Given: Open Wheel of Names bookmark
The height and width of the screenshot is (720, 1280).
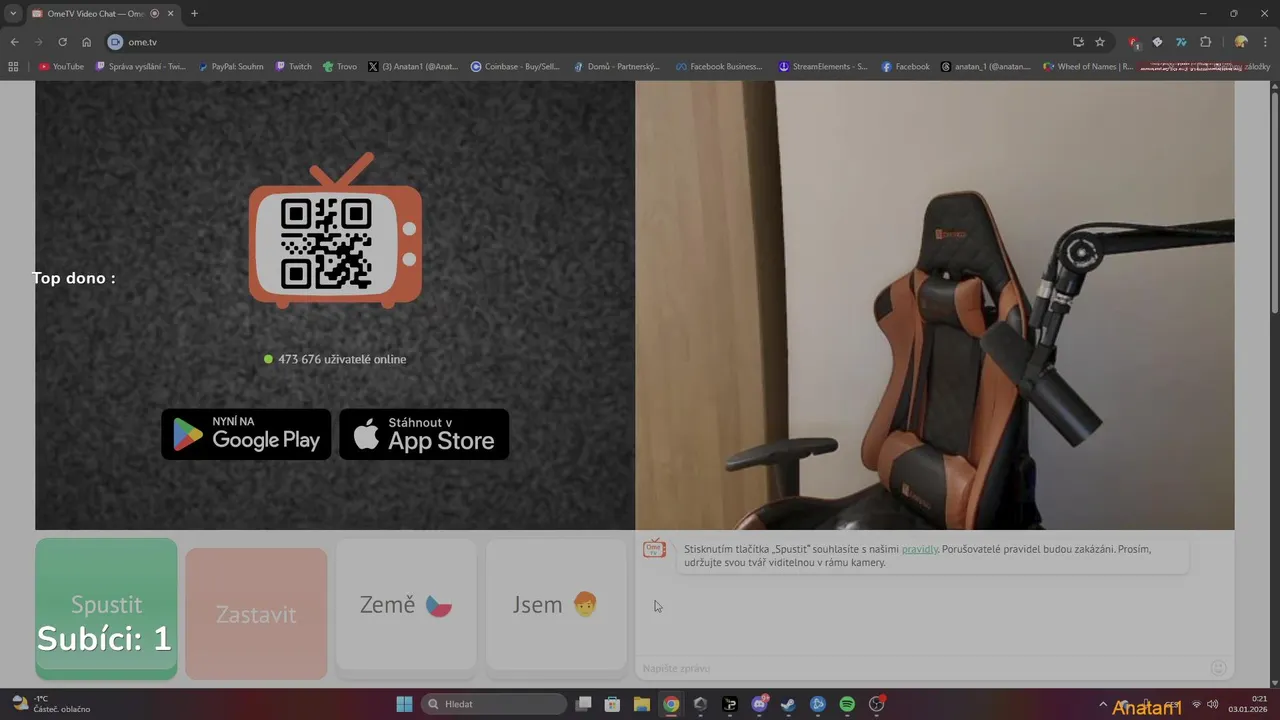Looking at the screenshot, I should (x=1088, y=67).
